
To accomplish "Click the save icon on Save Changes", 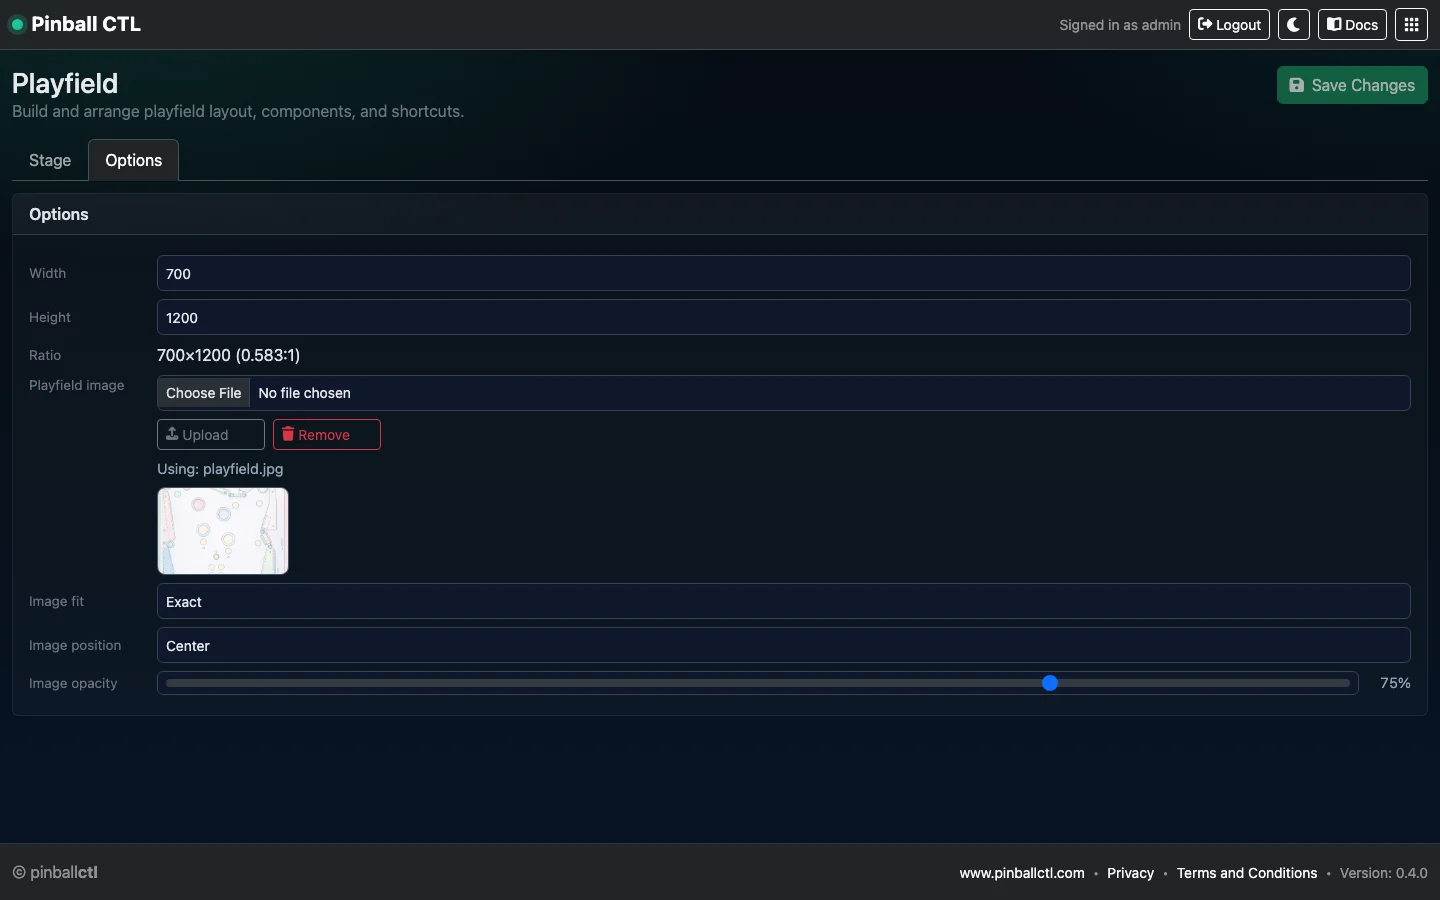I will click(x=1298, y=85).
